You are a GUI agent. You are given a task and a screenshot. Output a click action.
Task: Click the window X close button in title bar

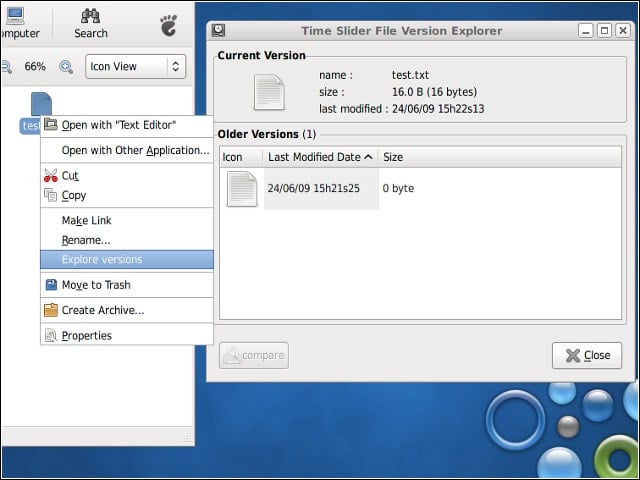[x=623, y=31]
